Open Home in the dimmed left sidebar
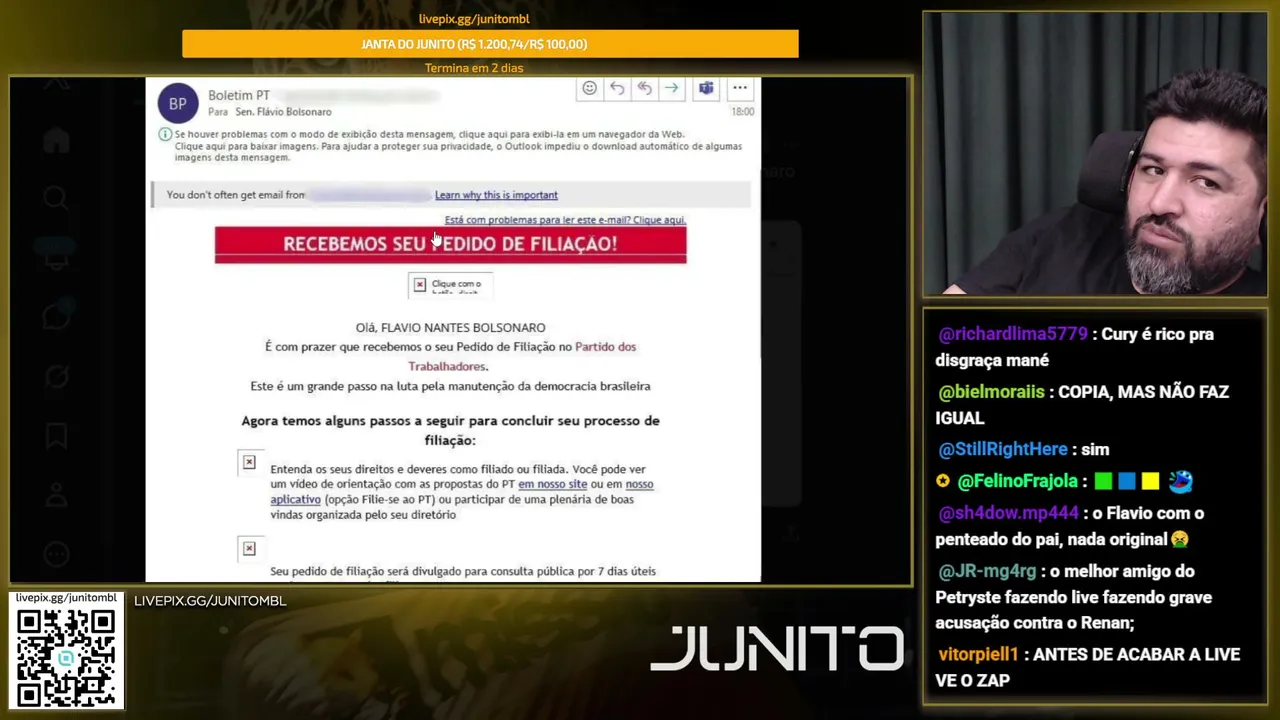The width and height of the screenshot is (1280, 720). click(x=56, y=140)
